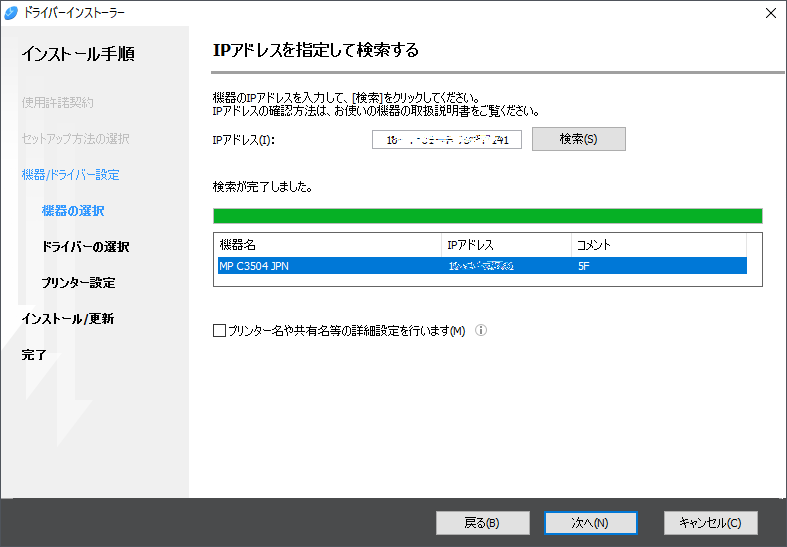Select the ドライバーの選択 step in sidebar

coord(85,247)
